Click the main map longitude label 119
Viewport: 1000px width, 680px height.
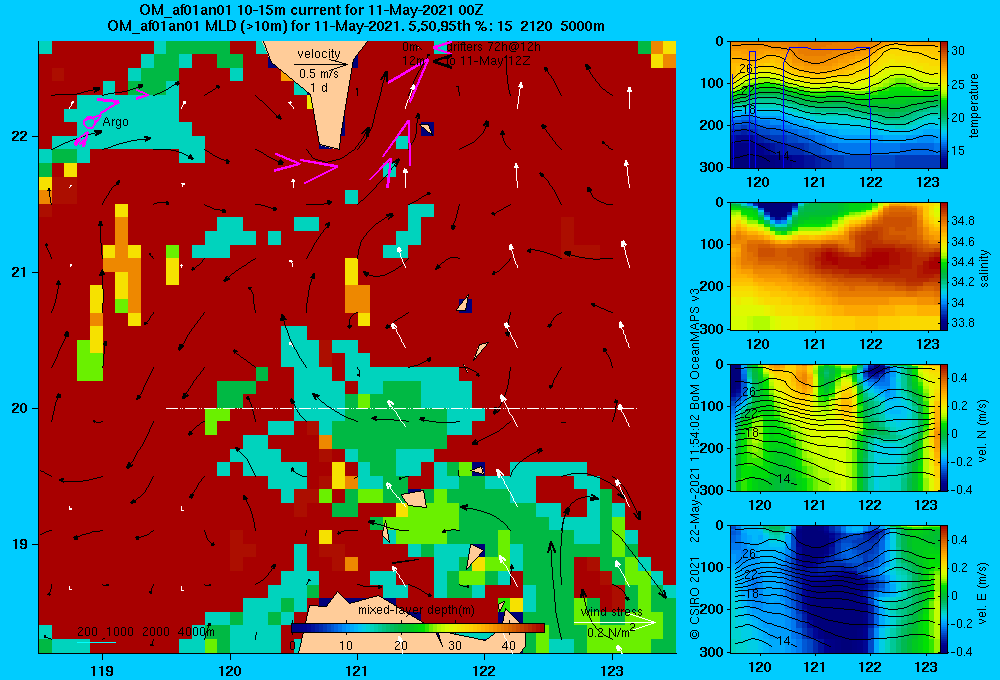click(102, 670)
